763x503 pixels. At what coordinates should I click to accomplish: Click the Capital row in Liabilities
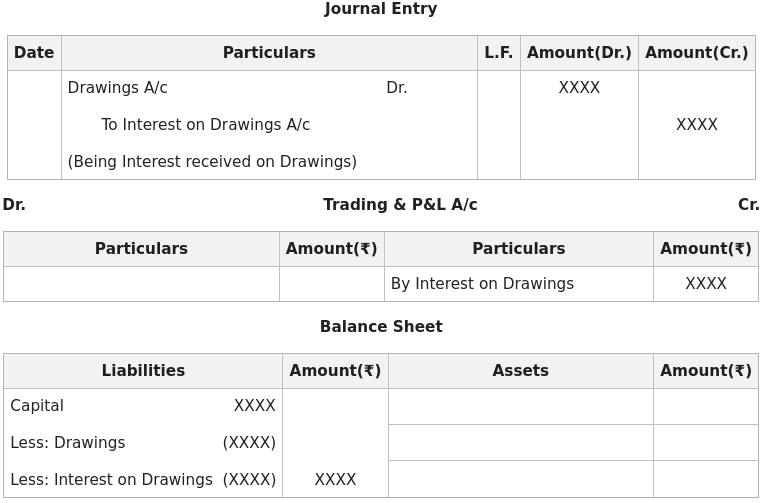click(143, 406)
